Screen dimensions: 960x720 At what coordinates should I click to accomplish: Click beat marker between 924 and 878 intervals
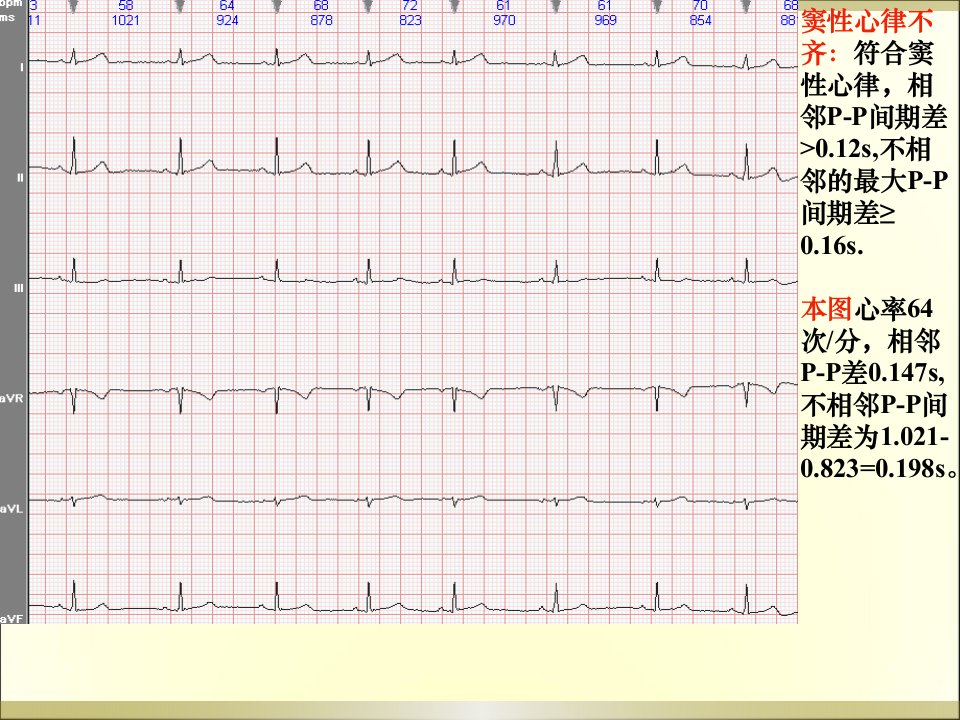click(x=277, y=6)
